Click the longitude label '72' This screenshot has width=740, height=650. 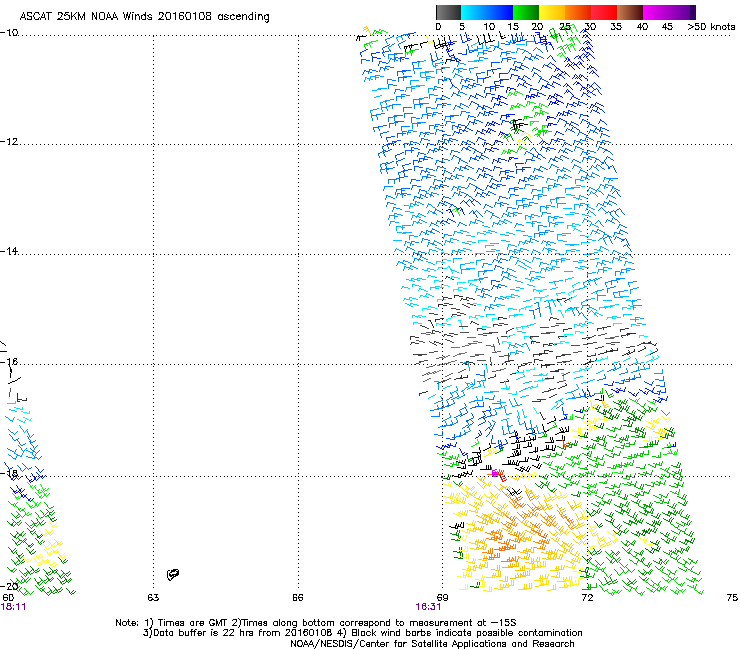(x=587, y=598)
